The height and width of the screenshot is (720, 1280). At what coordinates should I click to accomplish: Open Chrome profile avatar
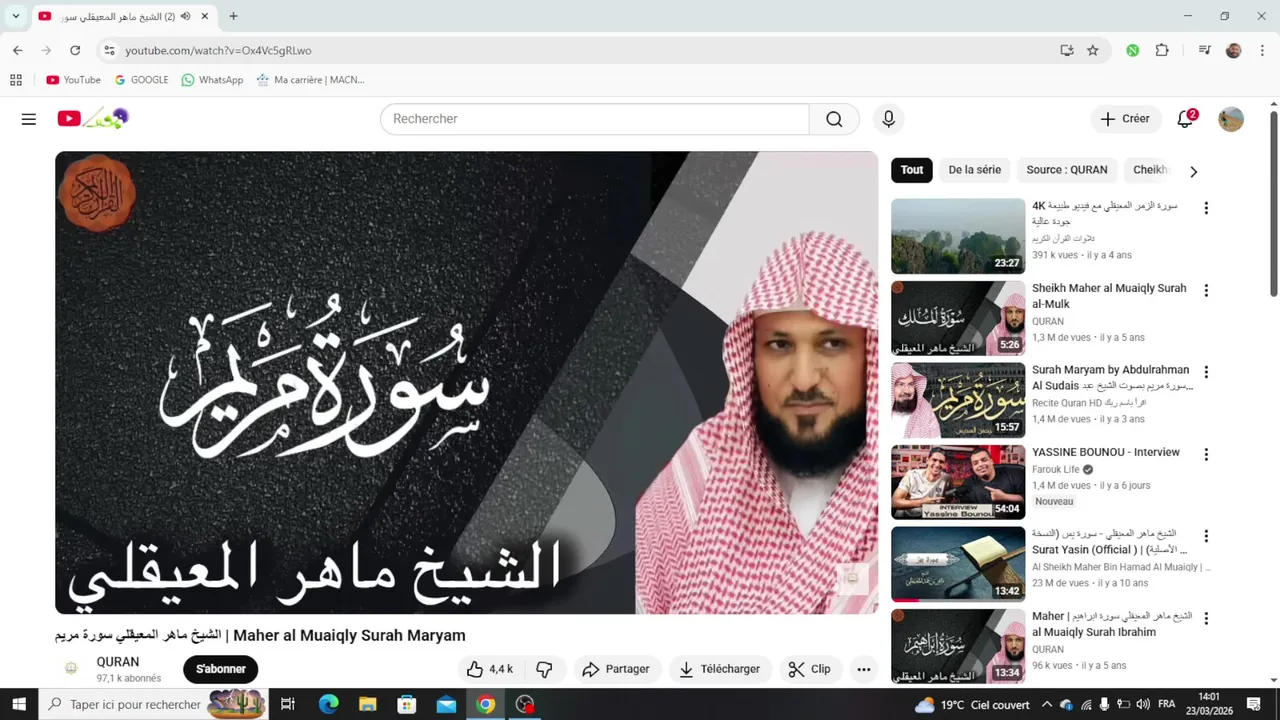[1234, 50]
